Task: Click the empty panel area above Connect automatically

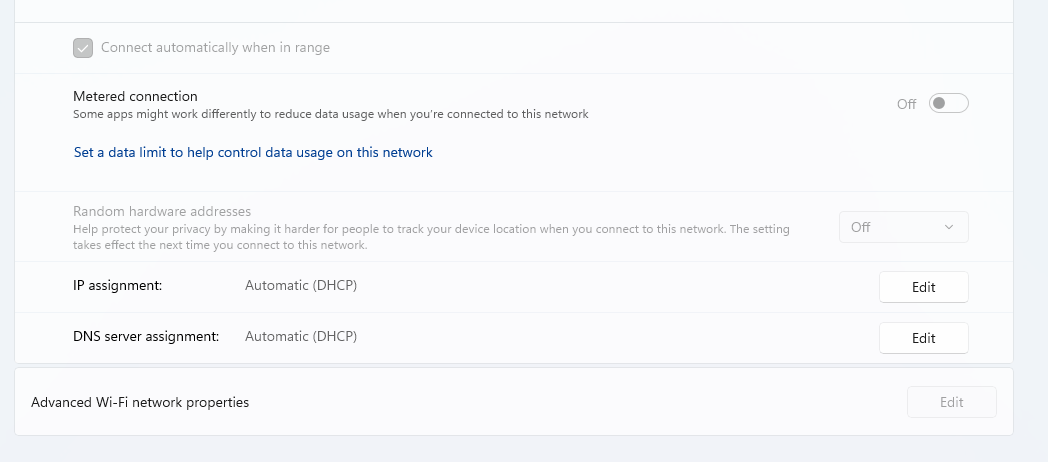Action: (x=513, y=11)
